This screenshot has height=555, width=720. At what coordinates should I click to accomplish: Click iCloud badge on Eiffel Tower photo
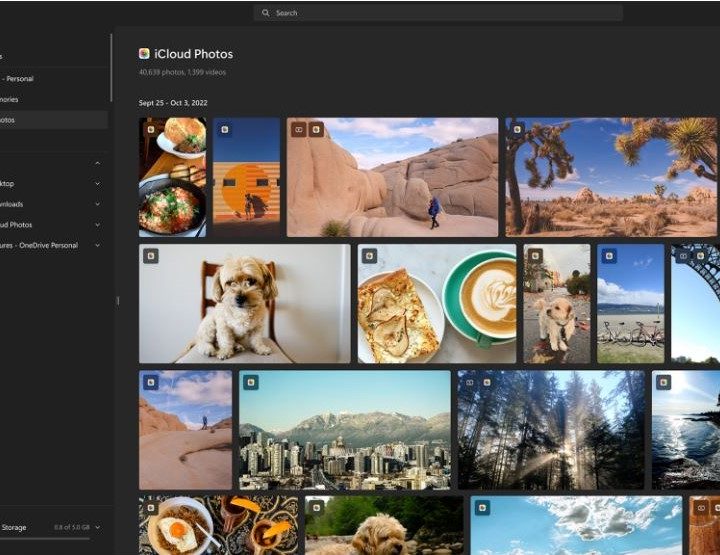[700, 256]
